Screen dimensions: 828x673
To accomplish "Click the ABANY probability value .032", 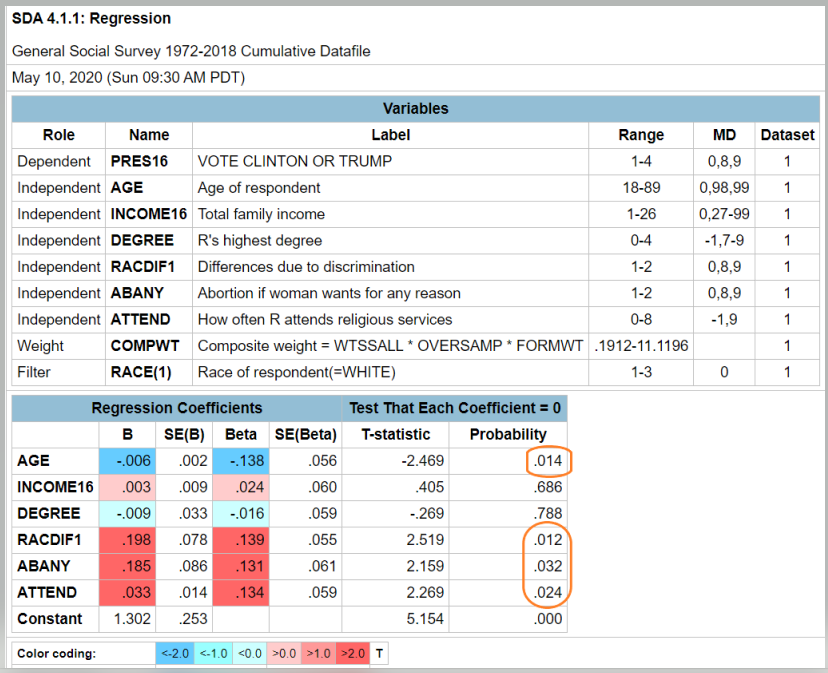I will tap(548, 566).
